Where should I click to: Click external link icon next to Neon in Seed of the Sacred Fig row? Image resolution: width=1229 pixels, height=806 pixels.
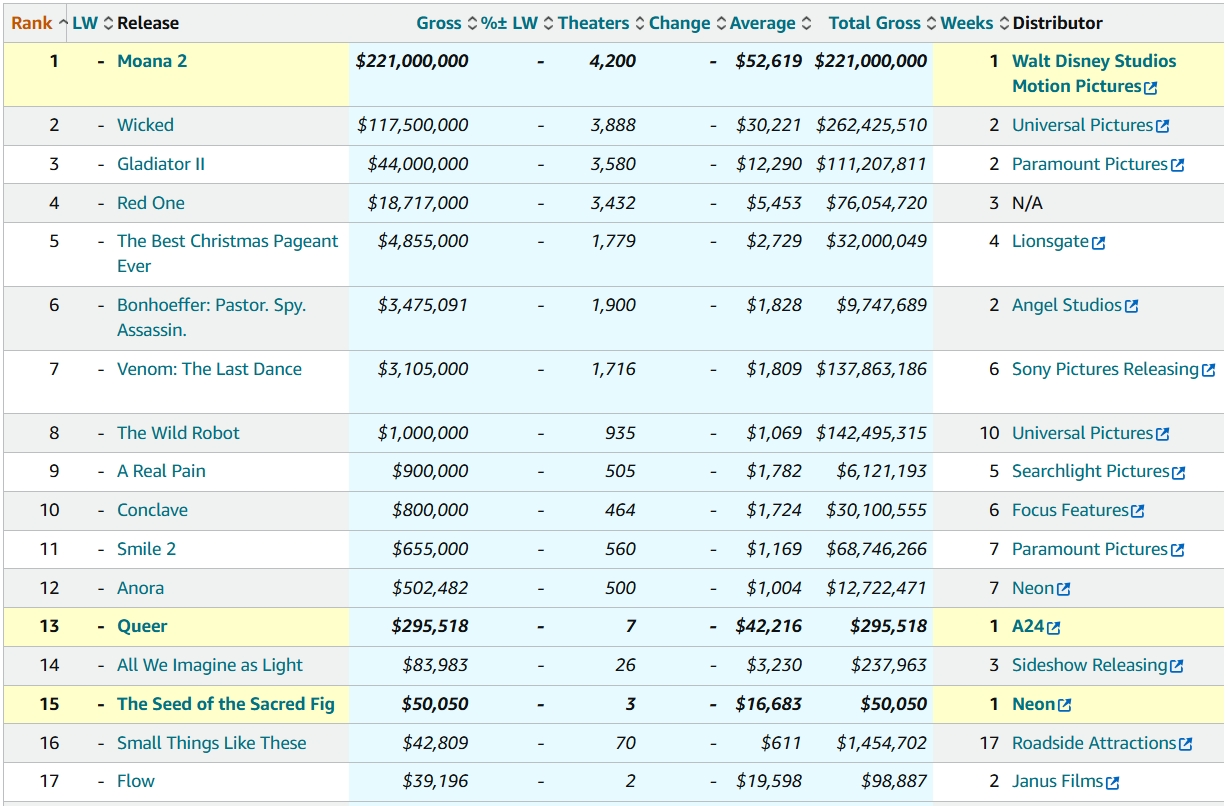click(1064, 706)
